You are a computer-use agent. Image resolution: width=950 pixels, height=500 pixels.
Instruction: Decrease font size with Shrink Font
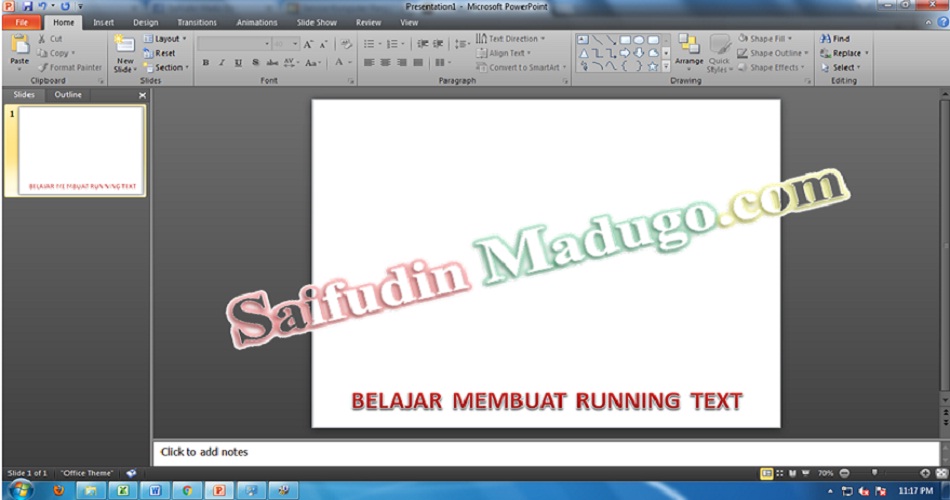click(324, 44)
